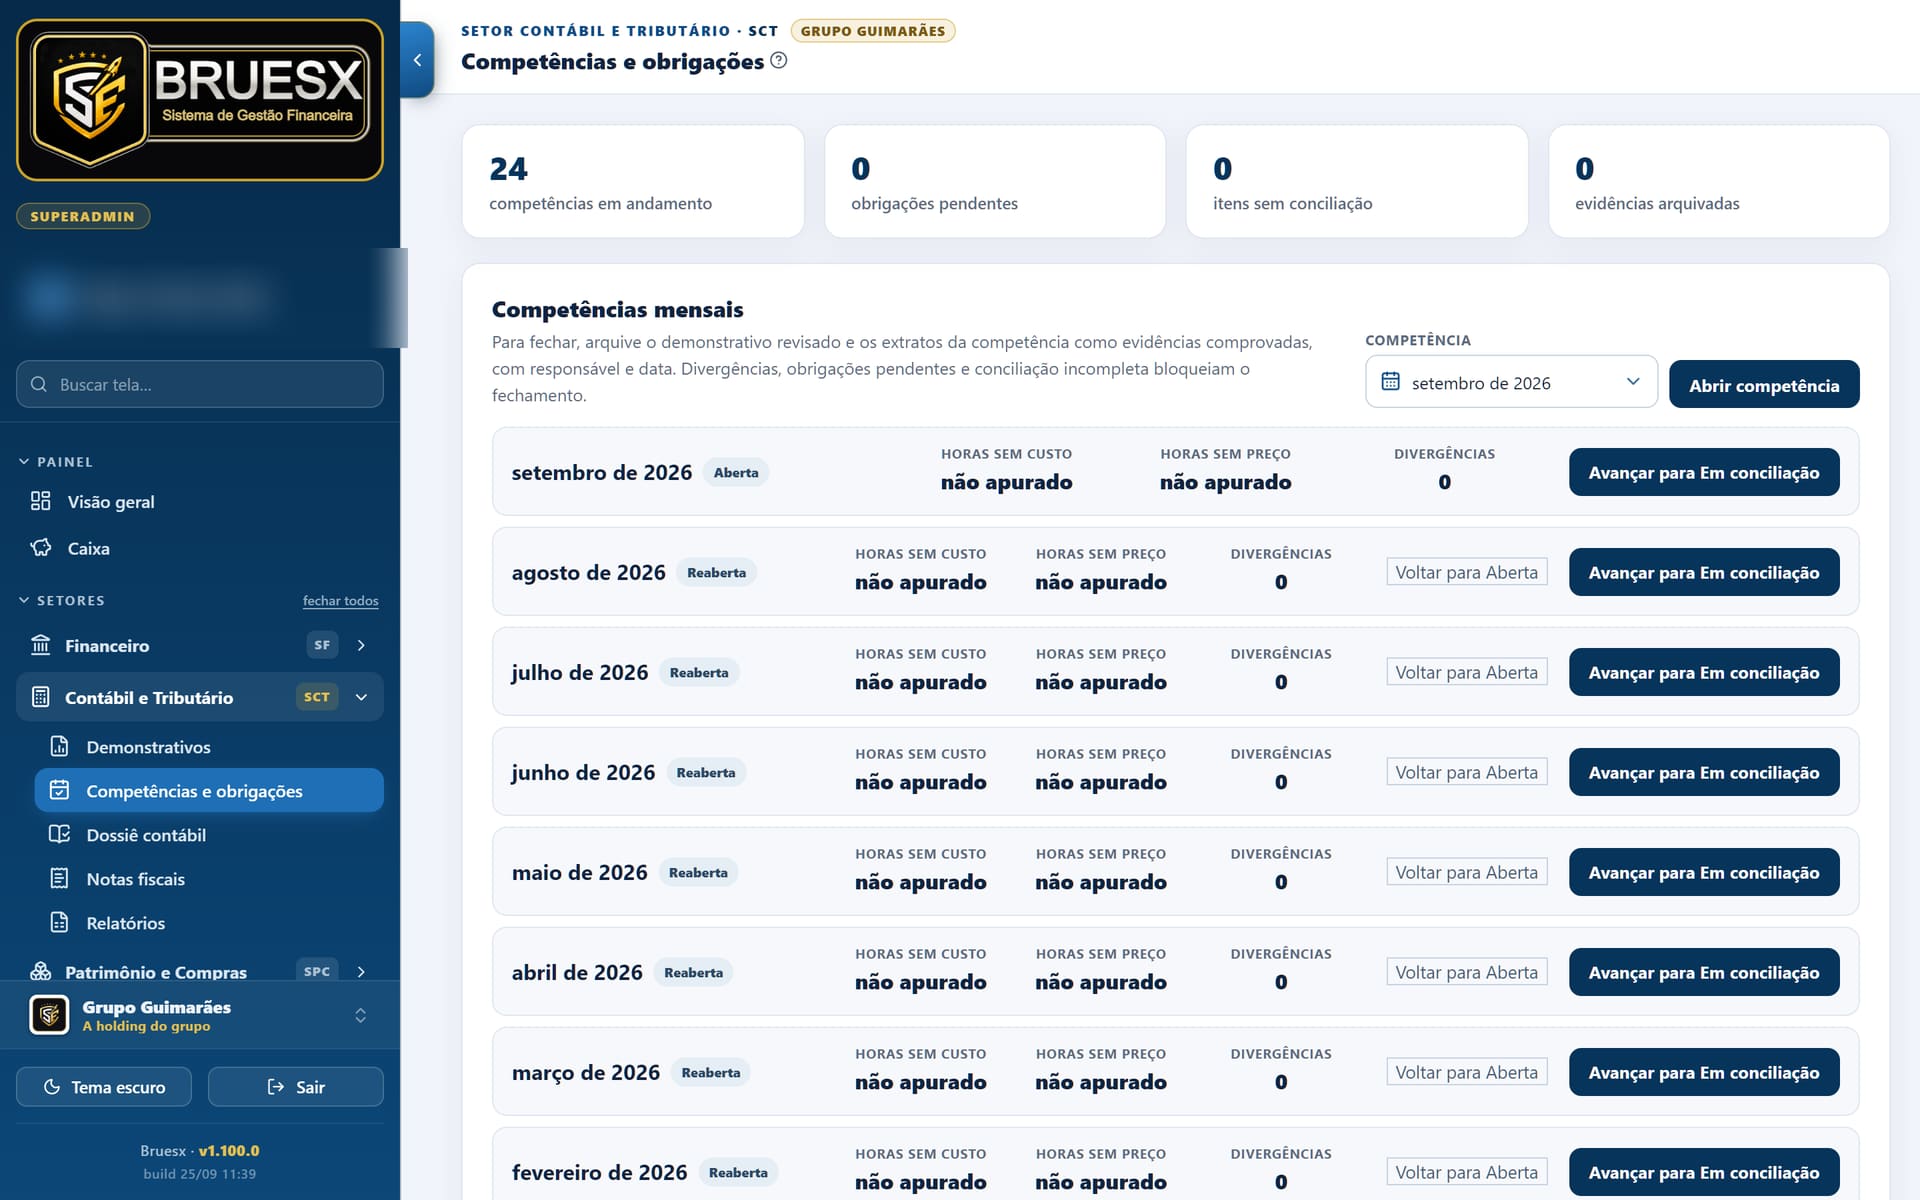Click the calculator icon for Contábil e Tributário
This screenshot has width=1920, height=1200.
pos(40,697)
